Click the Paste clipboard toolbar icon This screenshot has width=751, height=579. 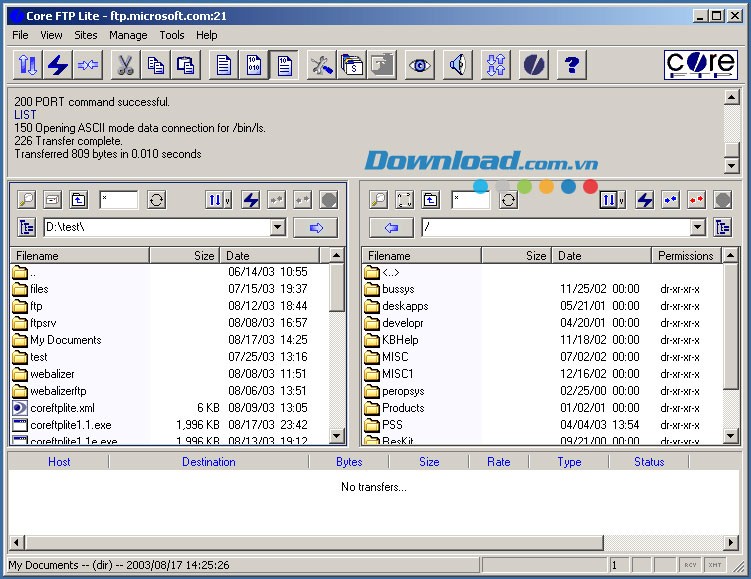coord(185,65)
